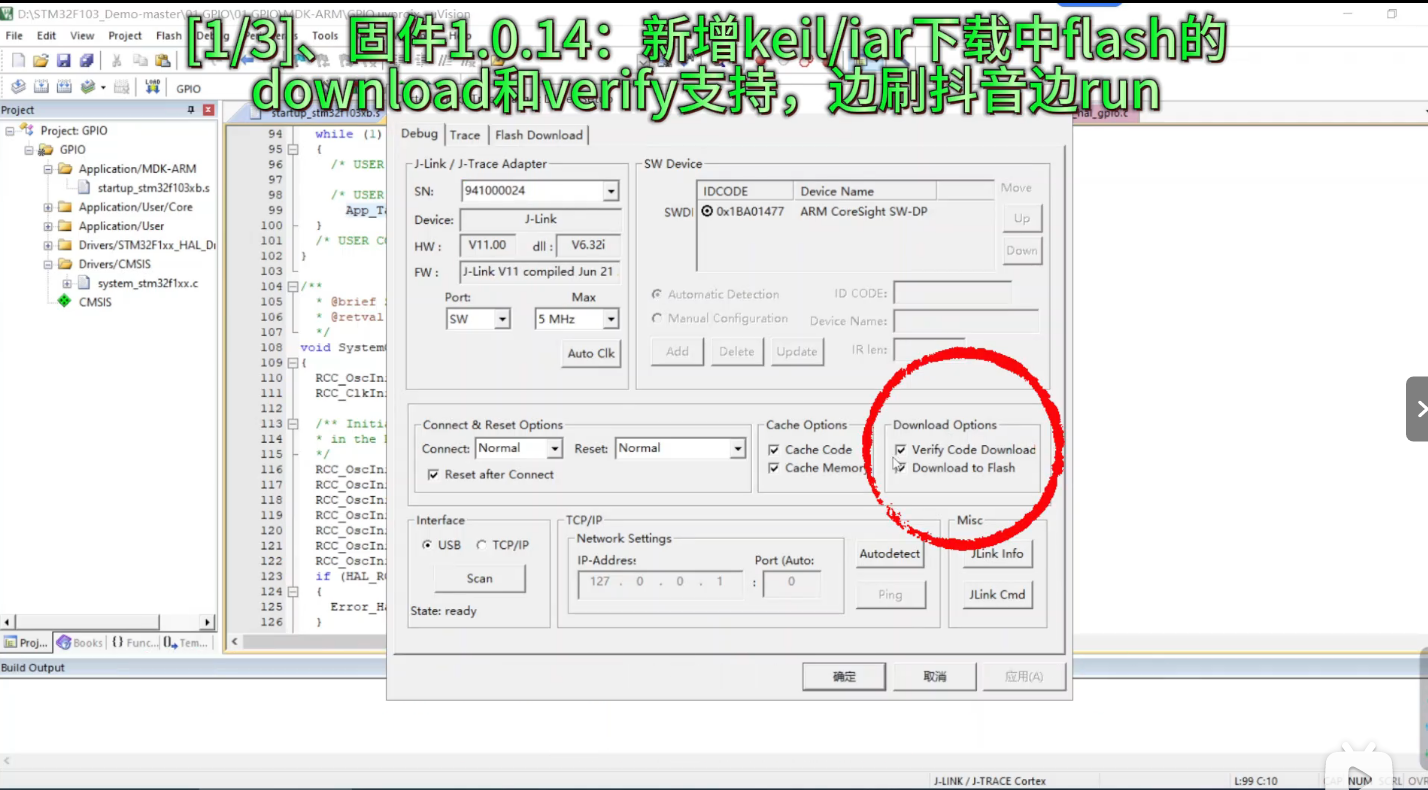Image resolution: width=1428 pixels, height=790 pixels.
Task: Collapse the GPIO target node
Action: [29, 150]
